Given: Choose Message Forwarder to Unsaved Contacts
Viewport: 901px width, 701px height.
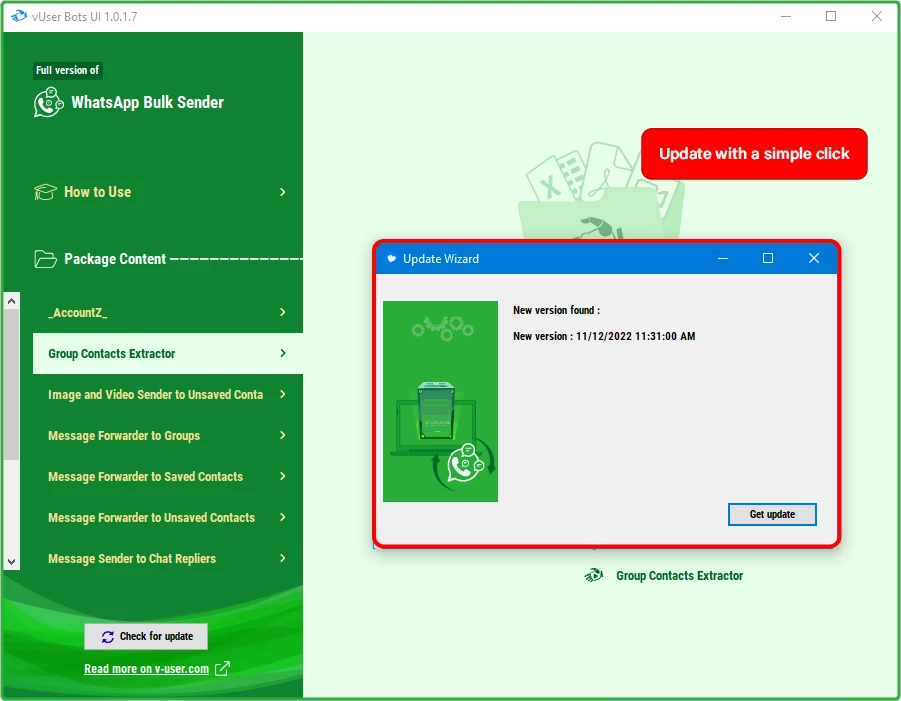Looking at the screenshot, I should click(168, 518).
